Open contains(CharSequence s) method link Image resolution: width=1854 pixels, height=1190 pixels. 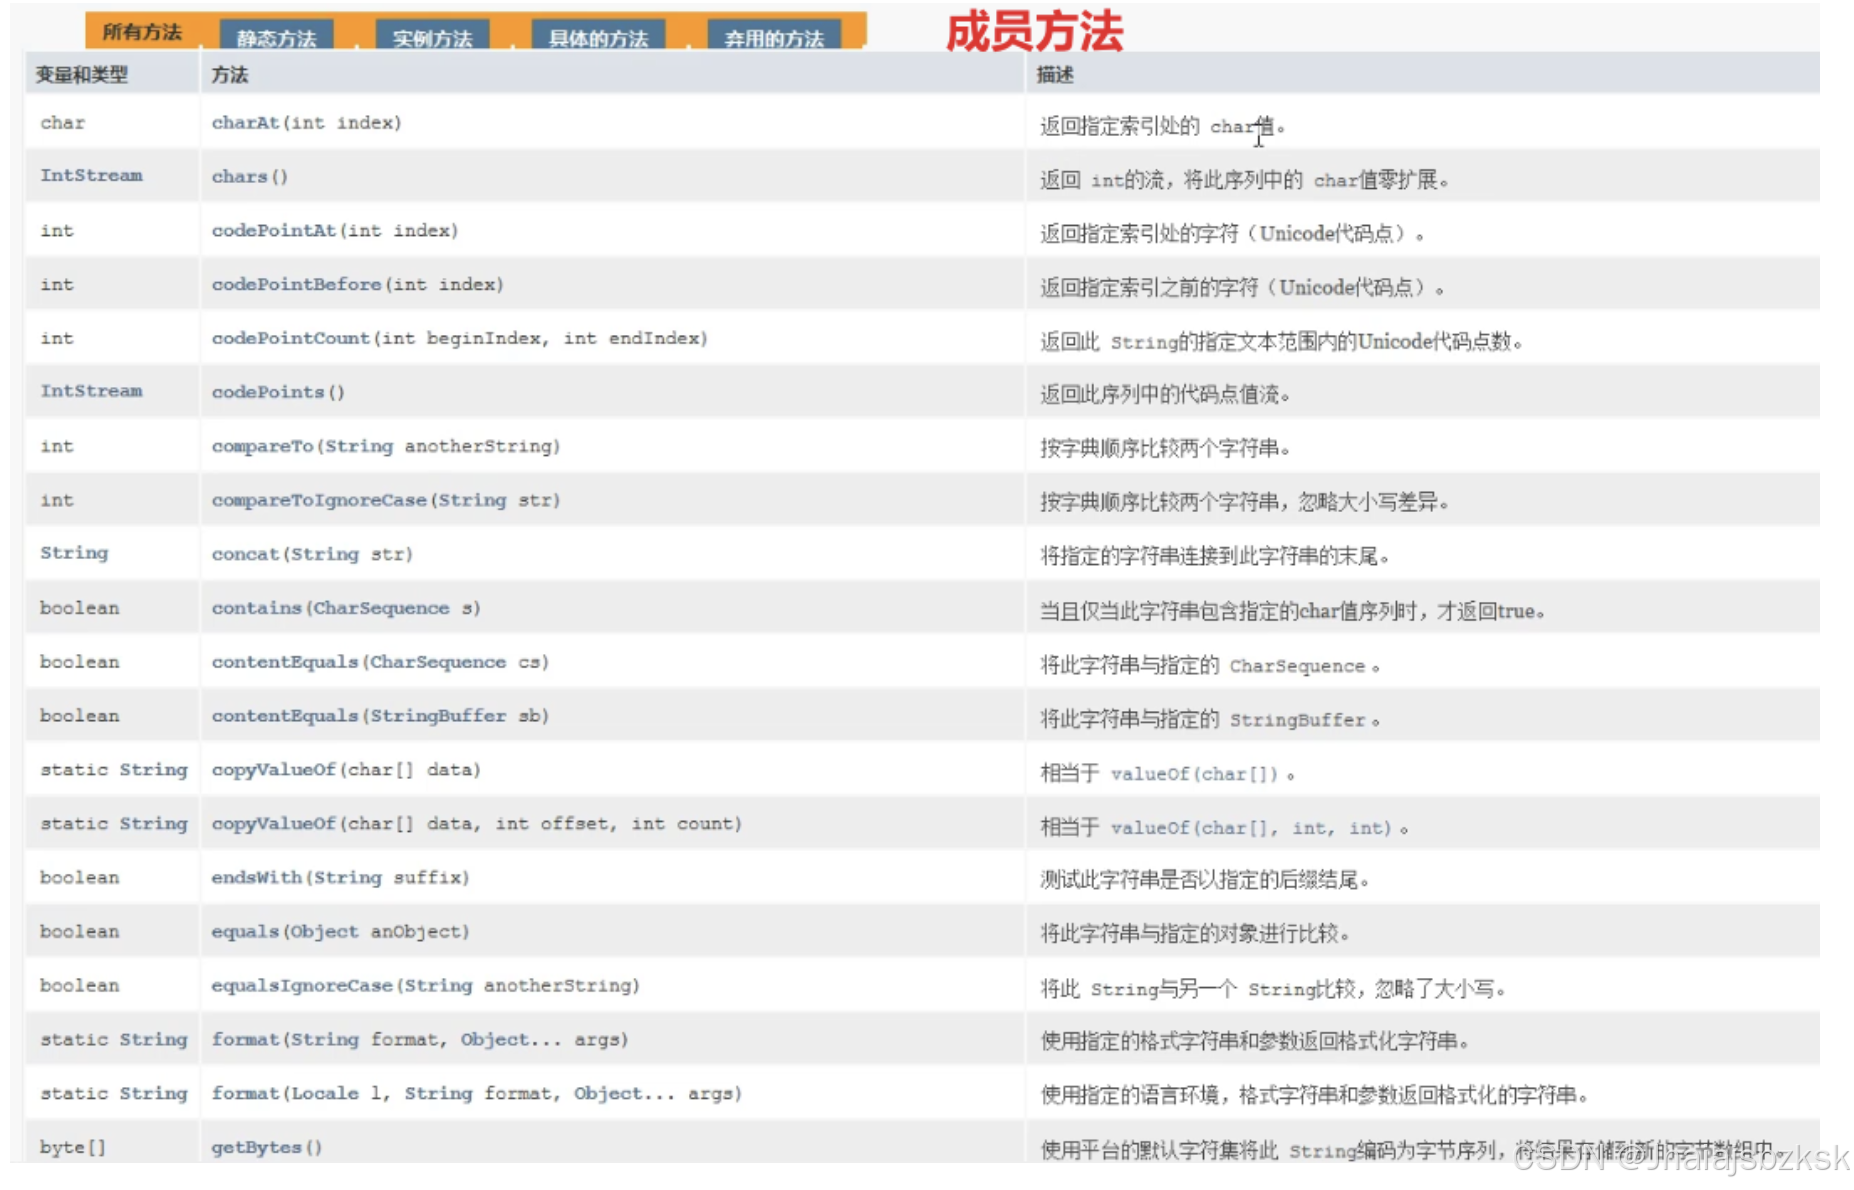tap(346, 609)
